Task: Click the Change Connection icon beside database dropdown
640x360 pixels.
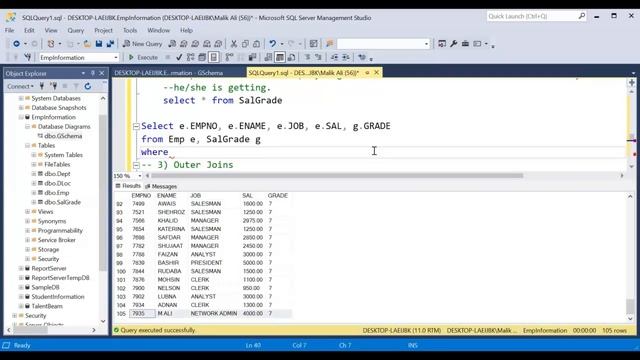Action: click(x=27, y=58)
